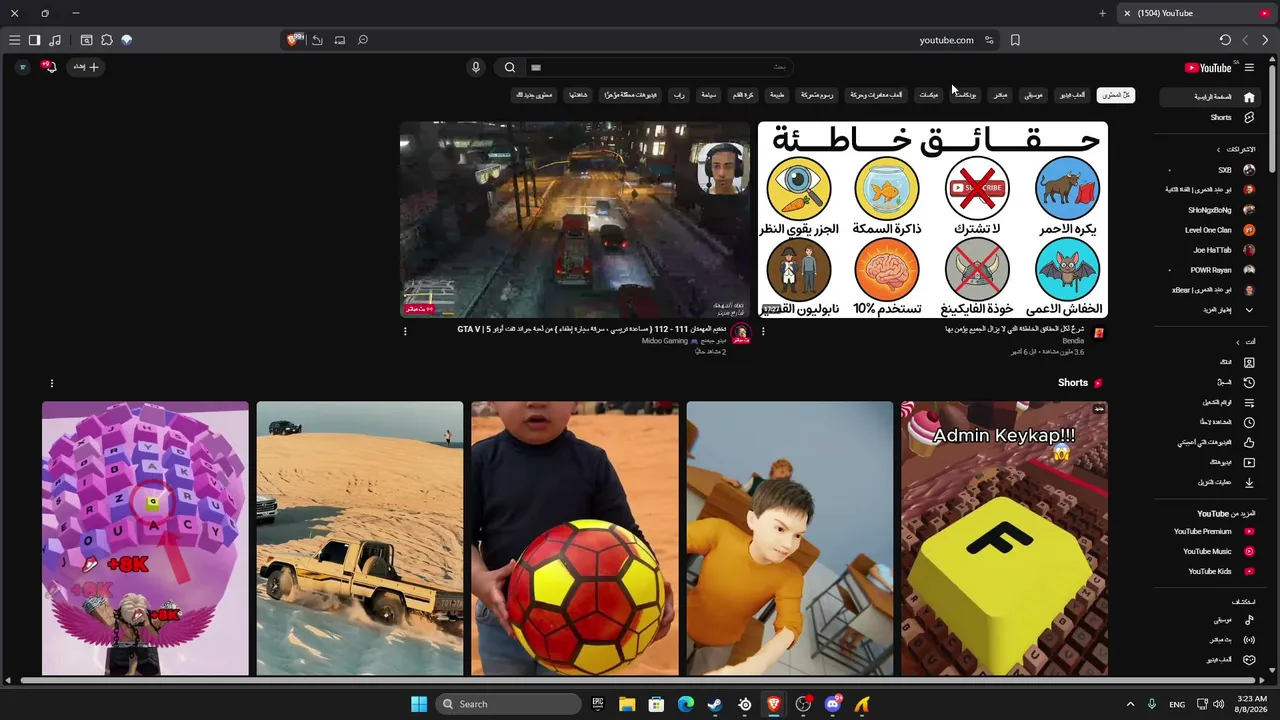
Task: Show hidden icons in system tray
Action: pyautogui.click(x=1131, y=704)
